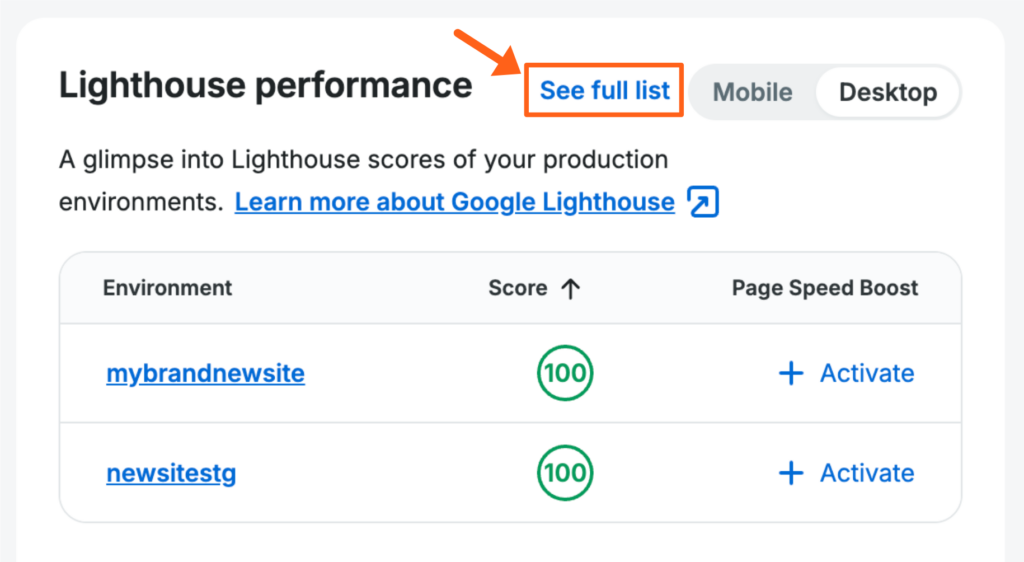Screen dimensions: 1024x562
Task: Open the mybrandnewsite environment link
Action: tap(205, 374)
